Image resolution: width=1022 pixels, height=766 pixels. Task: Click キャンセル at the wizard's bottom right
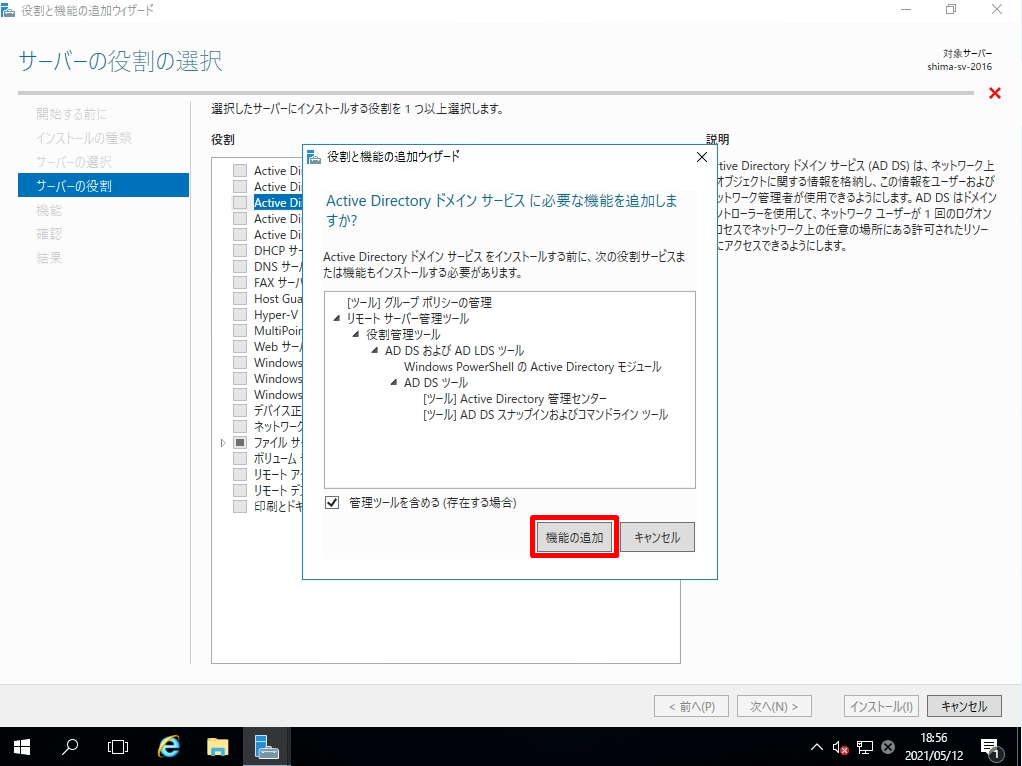coord(964,707)
